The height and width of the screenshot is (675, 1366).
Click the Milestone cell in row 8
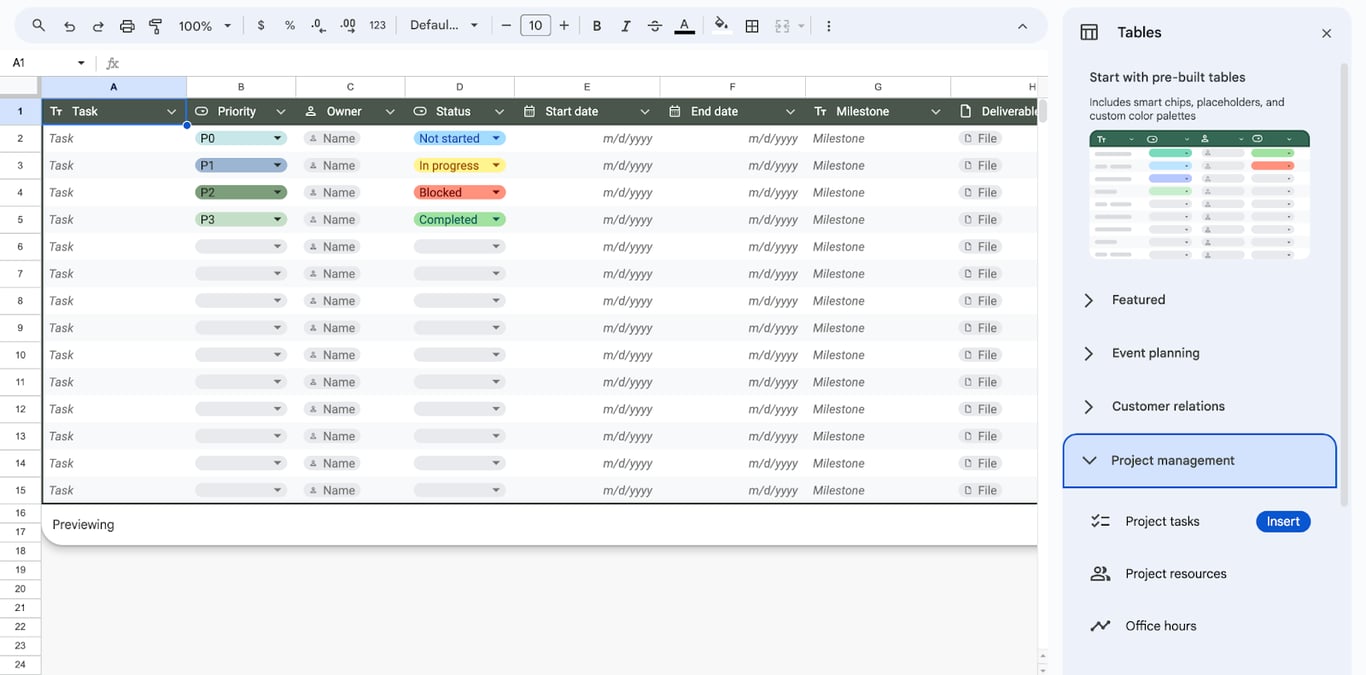pos(878,301)
